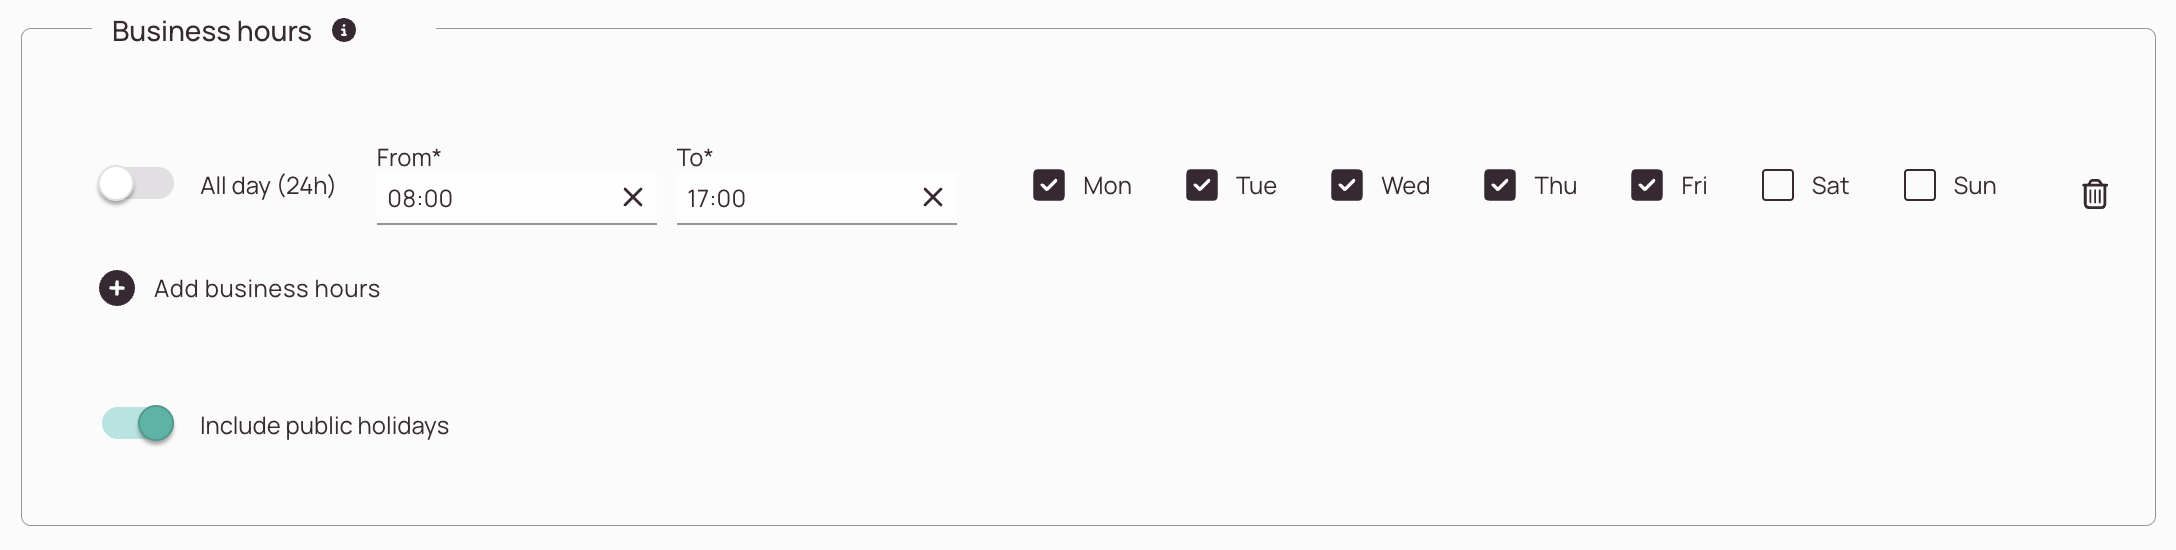Toggle the All day (24h) switch
Viewport: 2176px width, 550px height.
coord(136,185)
